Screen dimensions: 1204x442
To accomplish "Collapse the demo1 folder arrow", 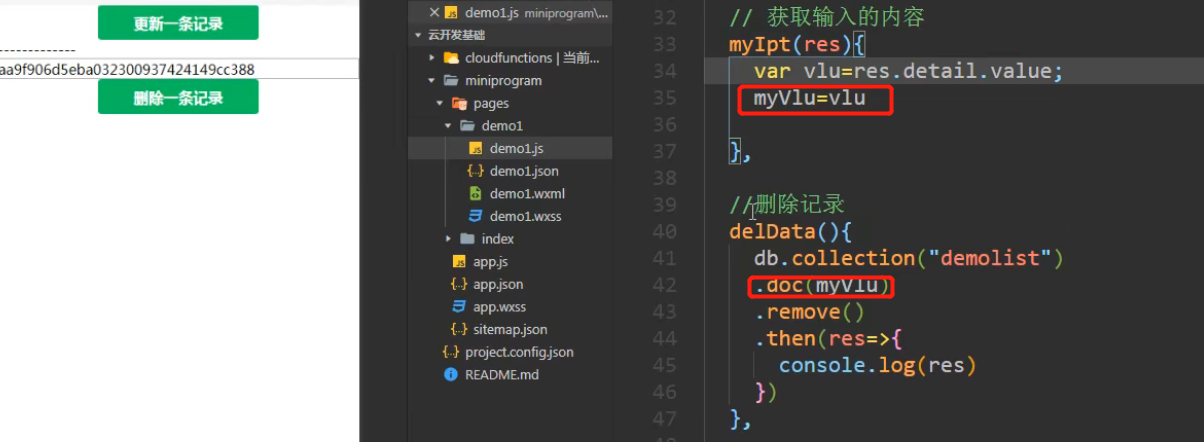I will click(x=449, y=126).
